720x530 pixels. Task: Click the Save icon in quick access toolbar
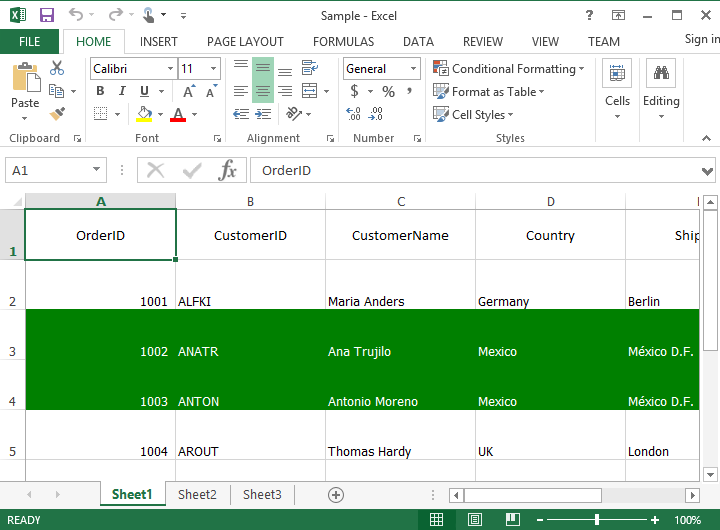click(46, 15)
